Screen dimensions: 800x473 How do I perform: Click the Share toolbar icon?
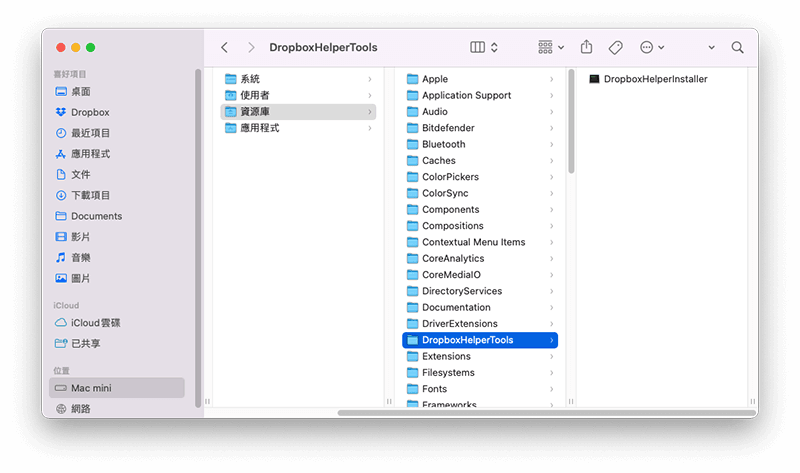tap(586, 47)
